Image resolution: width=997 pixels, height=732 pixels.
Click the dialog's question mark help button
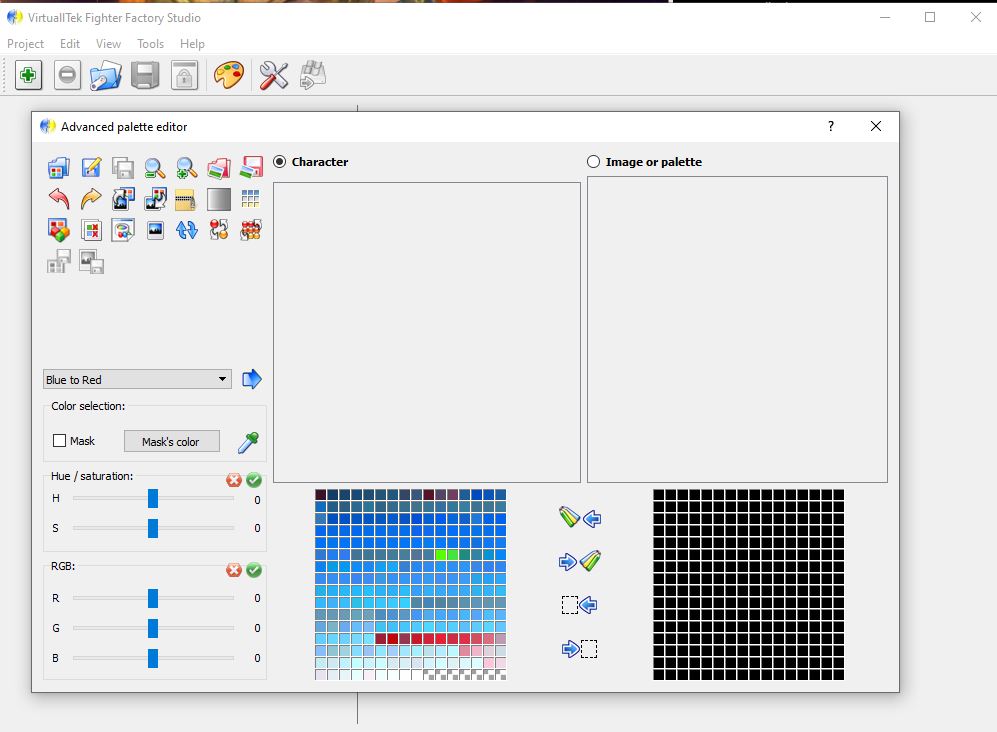pyautogui.click(x=830, y=126)
